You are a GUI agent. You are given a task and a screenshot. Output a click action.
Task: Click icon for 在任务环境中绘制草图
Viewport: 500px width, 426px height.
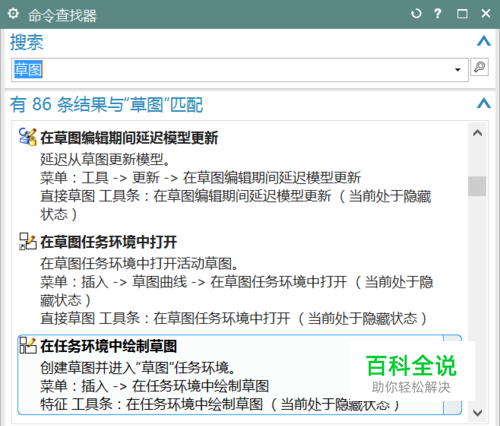point(28,345)
